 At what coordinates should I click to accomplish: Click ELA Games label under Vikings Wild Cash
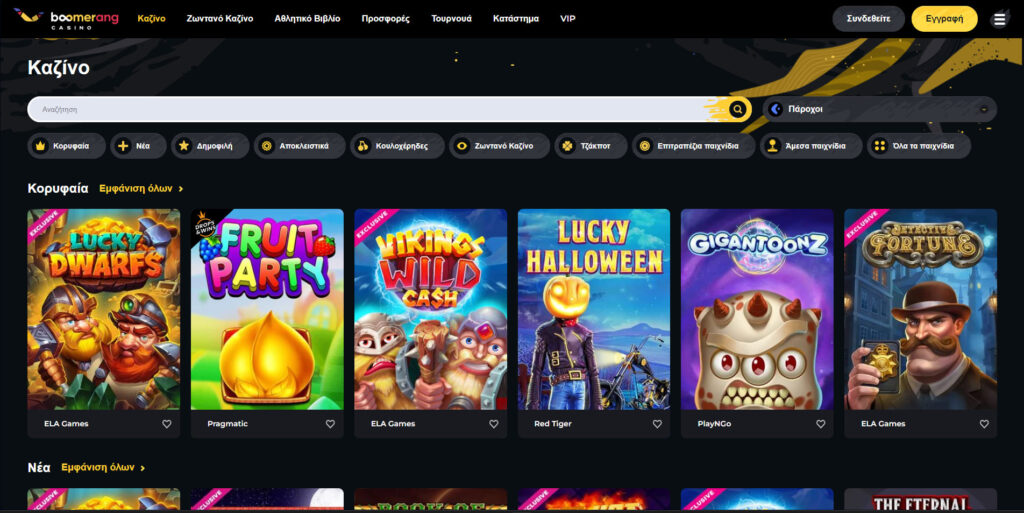point(392,424)
